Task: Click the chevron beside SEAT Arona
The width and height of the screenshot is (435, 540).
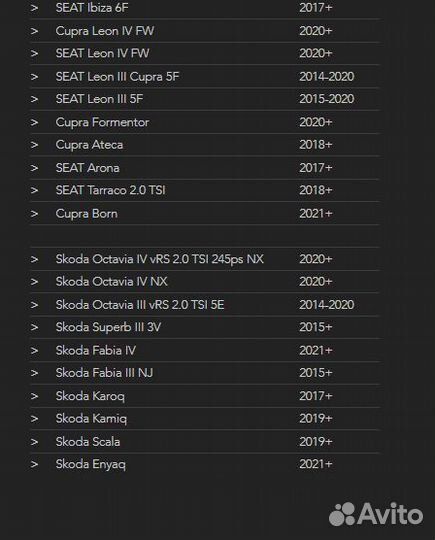Action: 34,168
